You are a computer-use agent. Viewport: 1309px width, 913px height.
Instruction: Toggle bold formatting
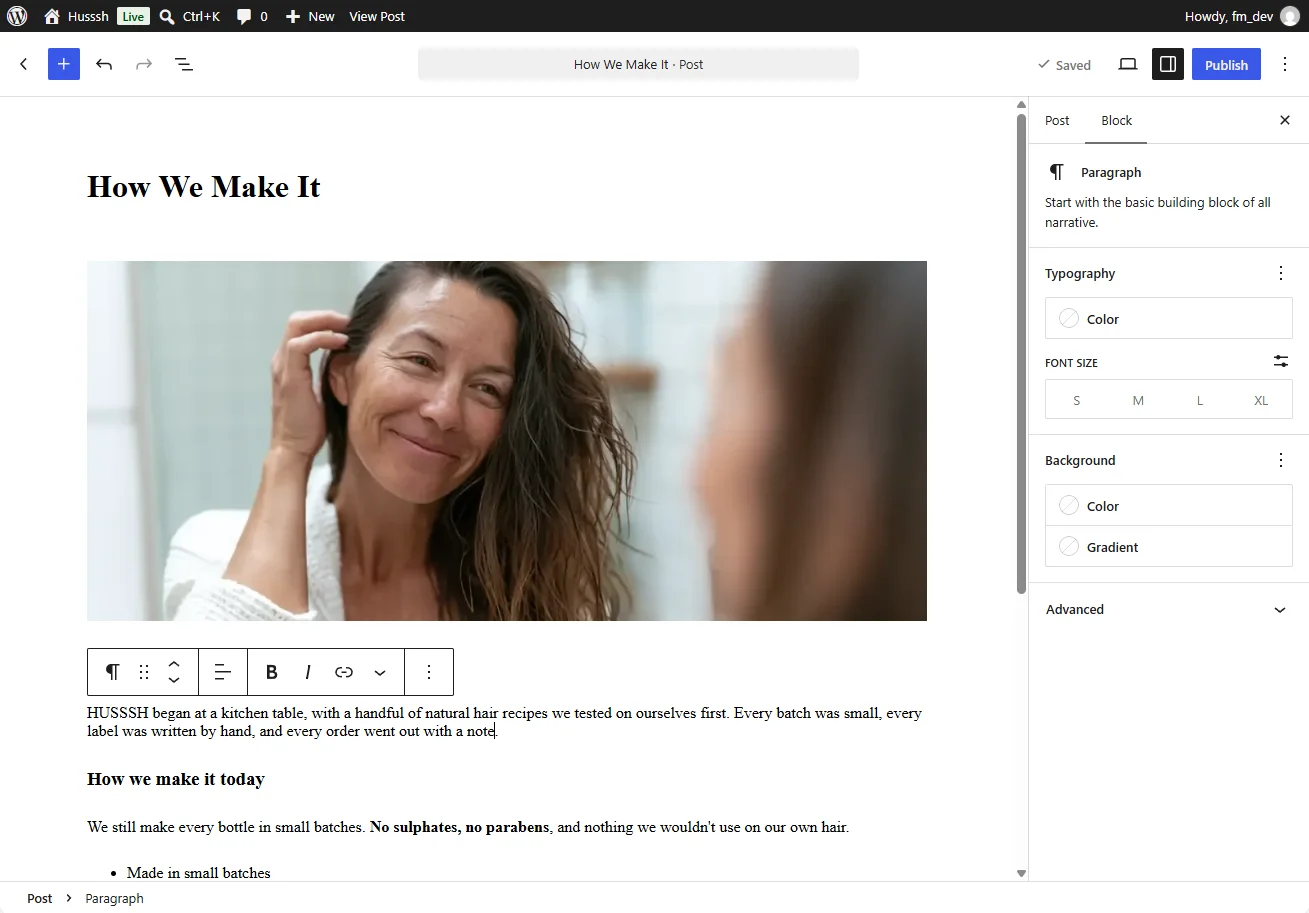[x=271, y=672]
